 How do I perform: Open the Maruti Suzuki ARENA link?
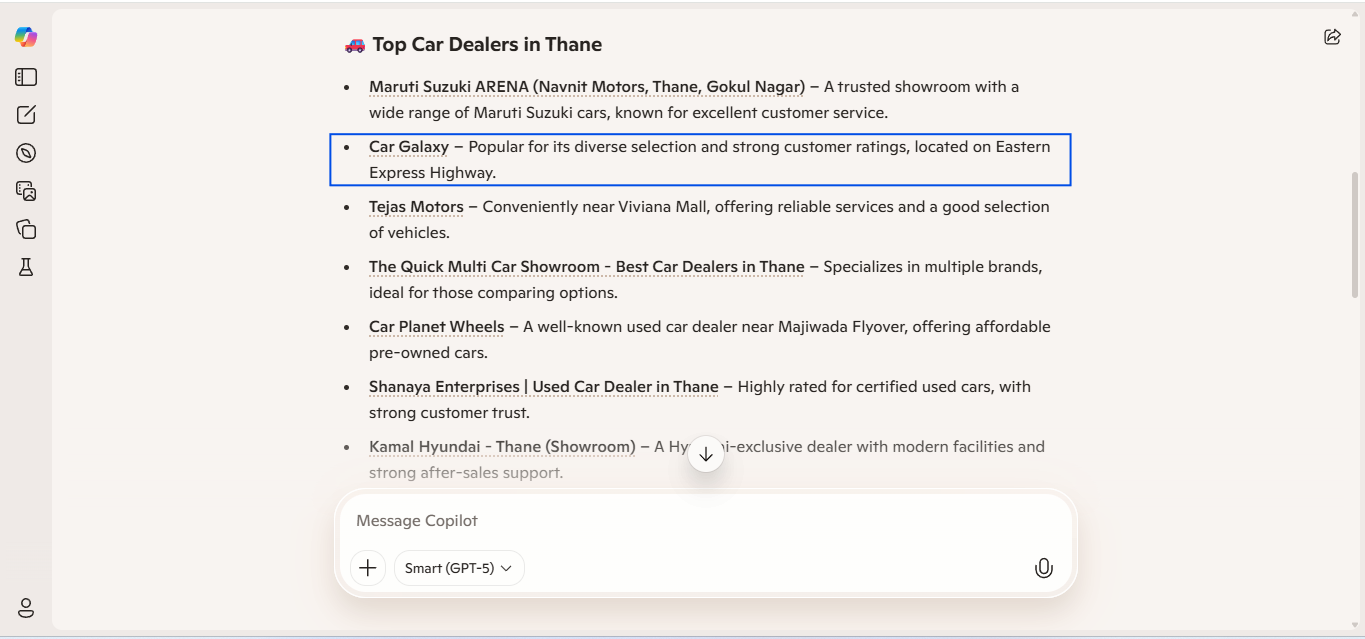585,86
